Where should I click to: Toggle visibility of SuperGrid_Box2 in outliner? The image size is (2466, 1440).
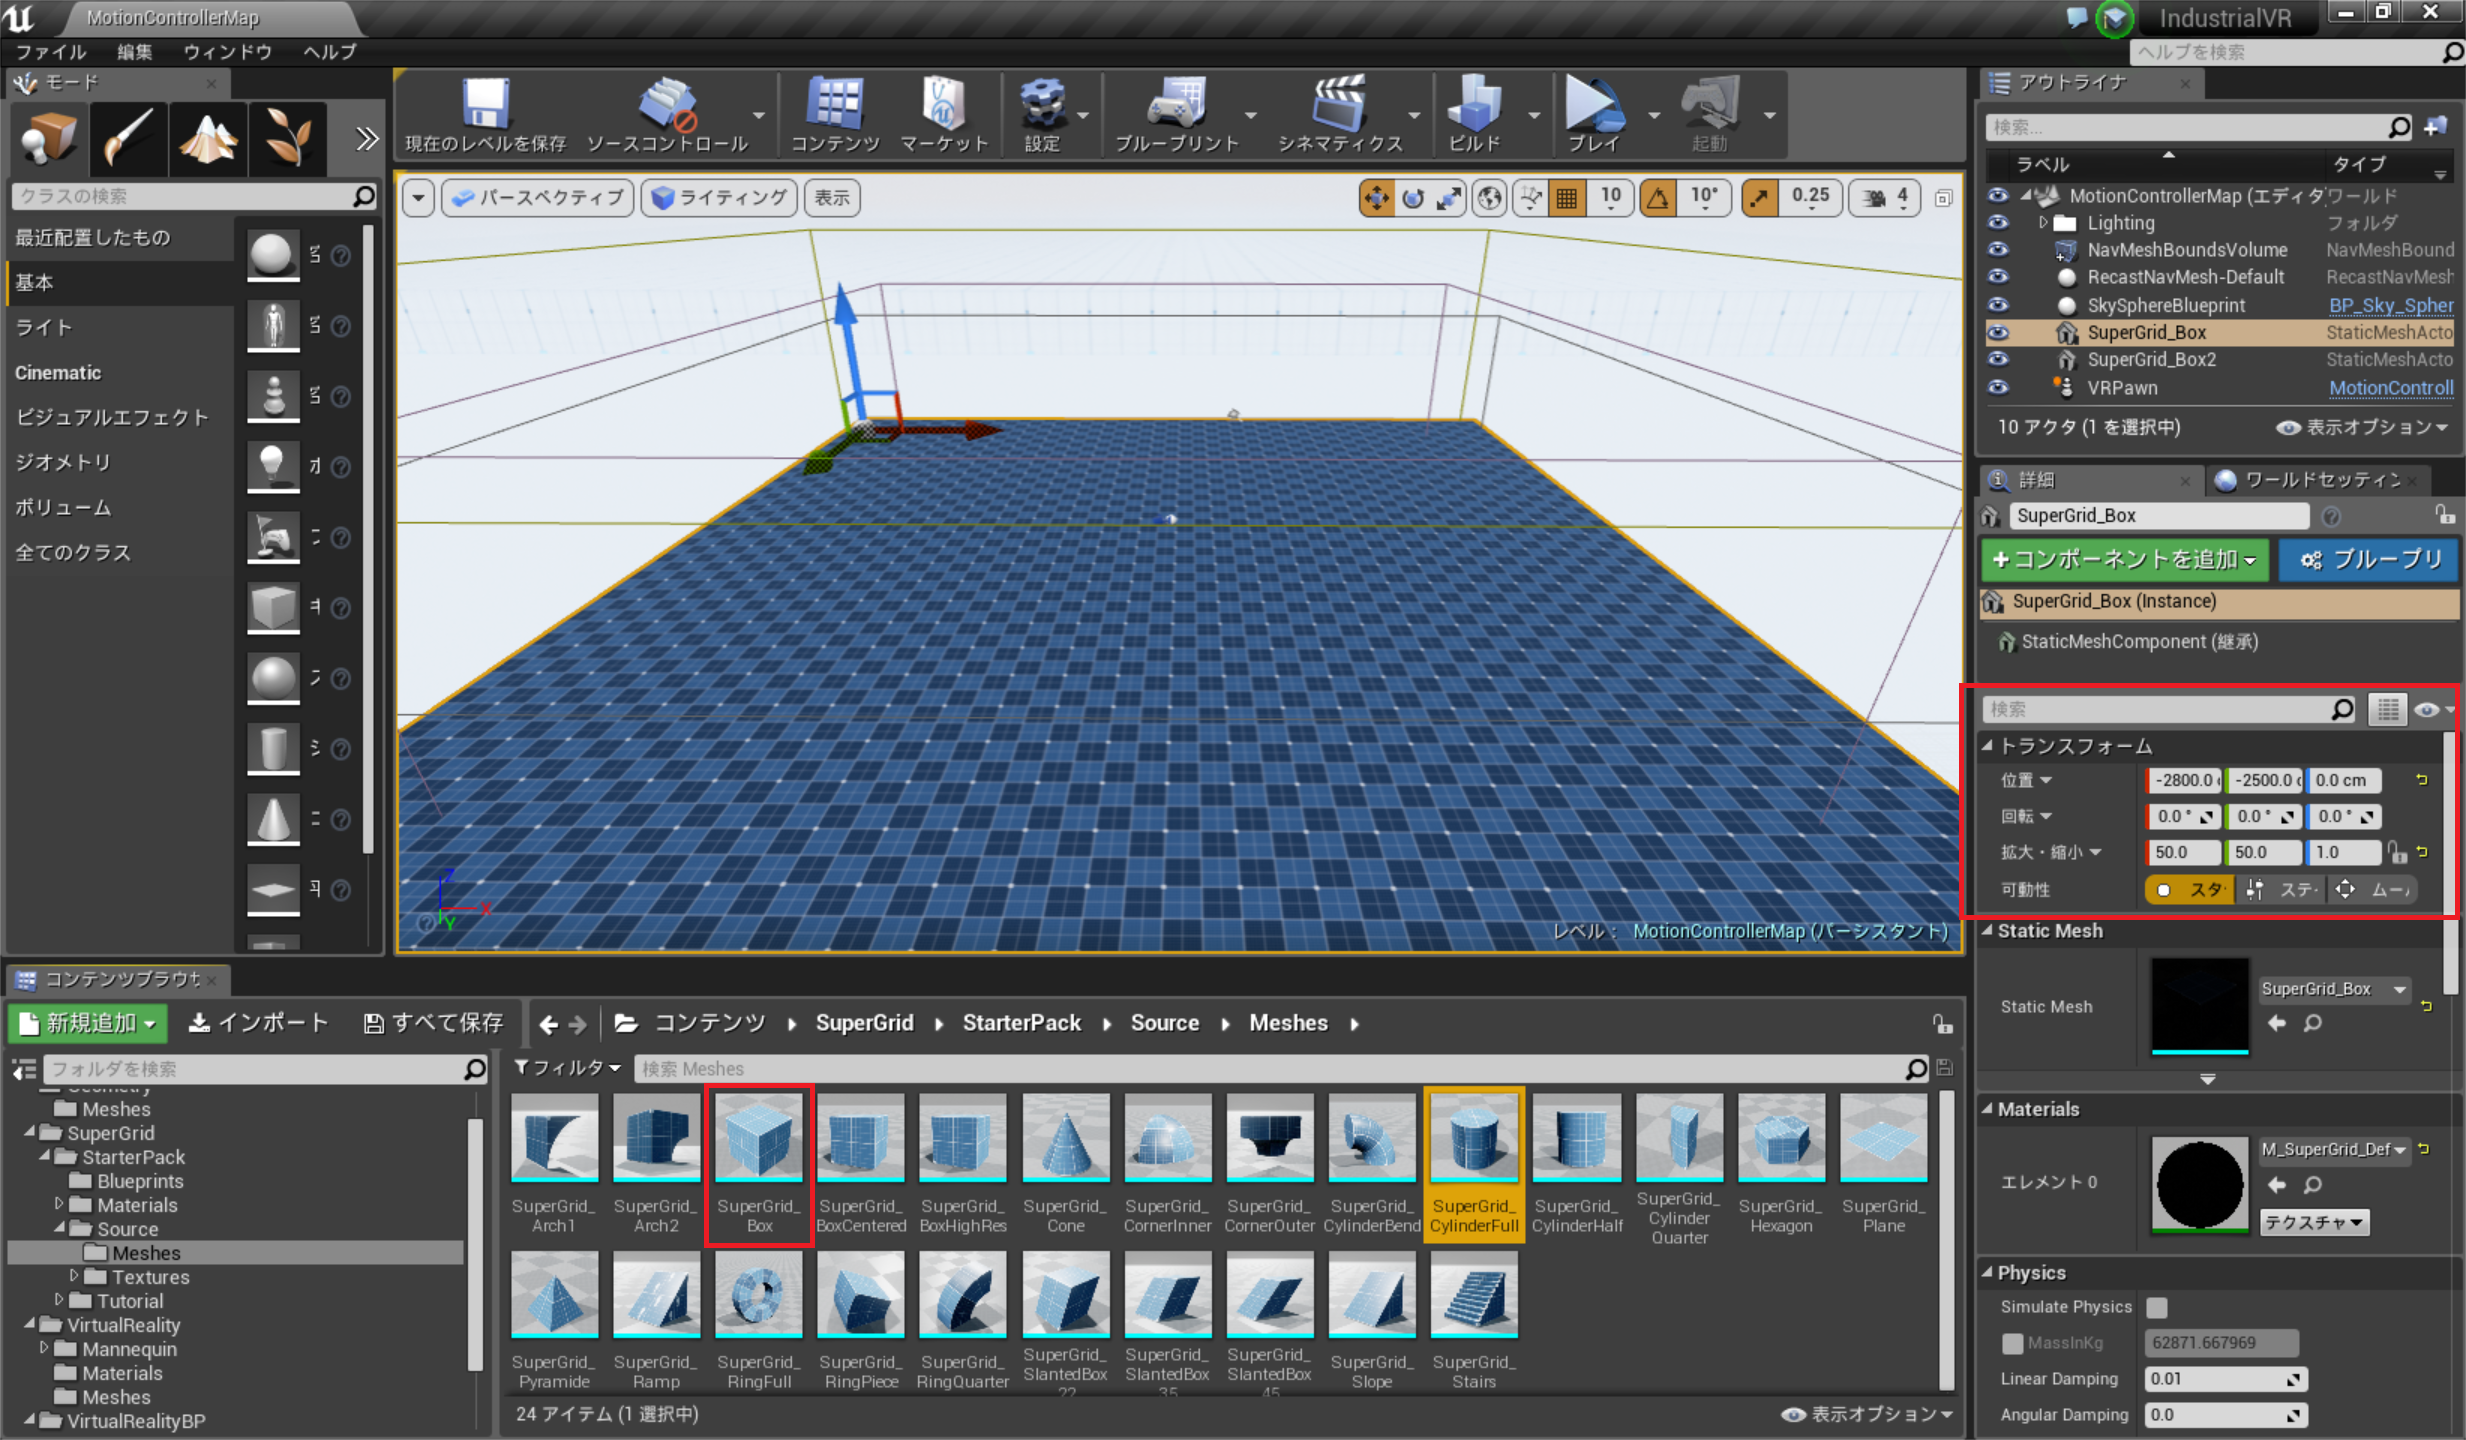[1998, 359]
